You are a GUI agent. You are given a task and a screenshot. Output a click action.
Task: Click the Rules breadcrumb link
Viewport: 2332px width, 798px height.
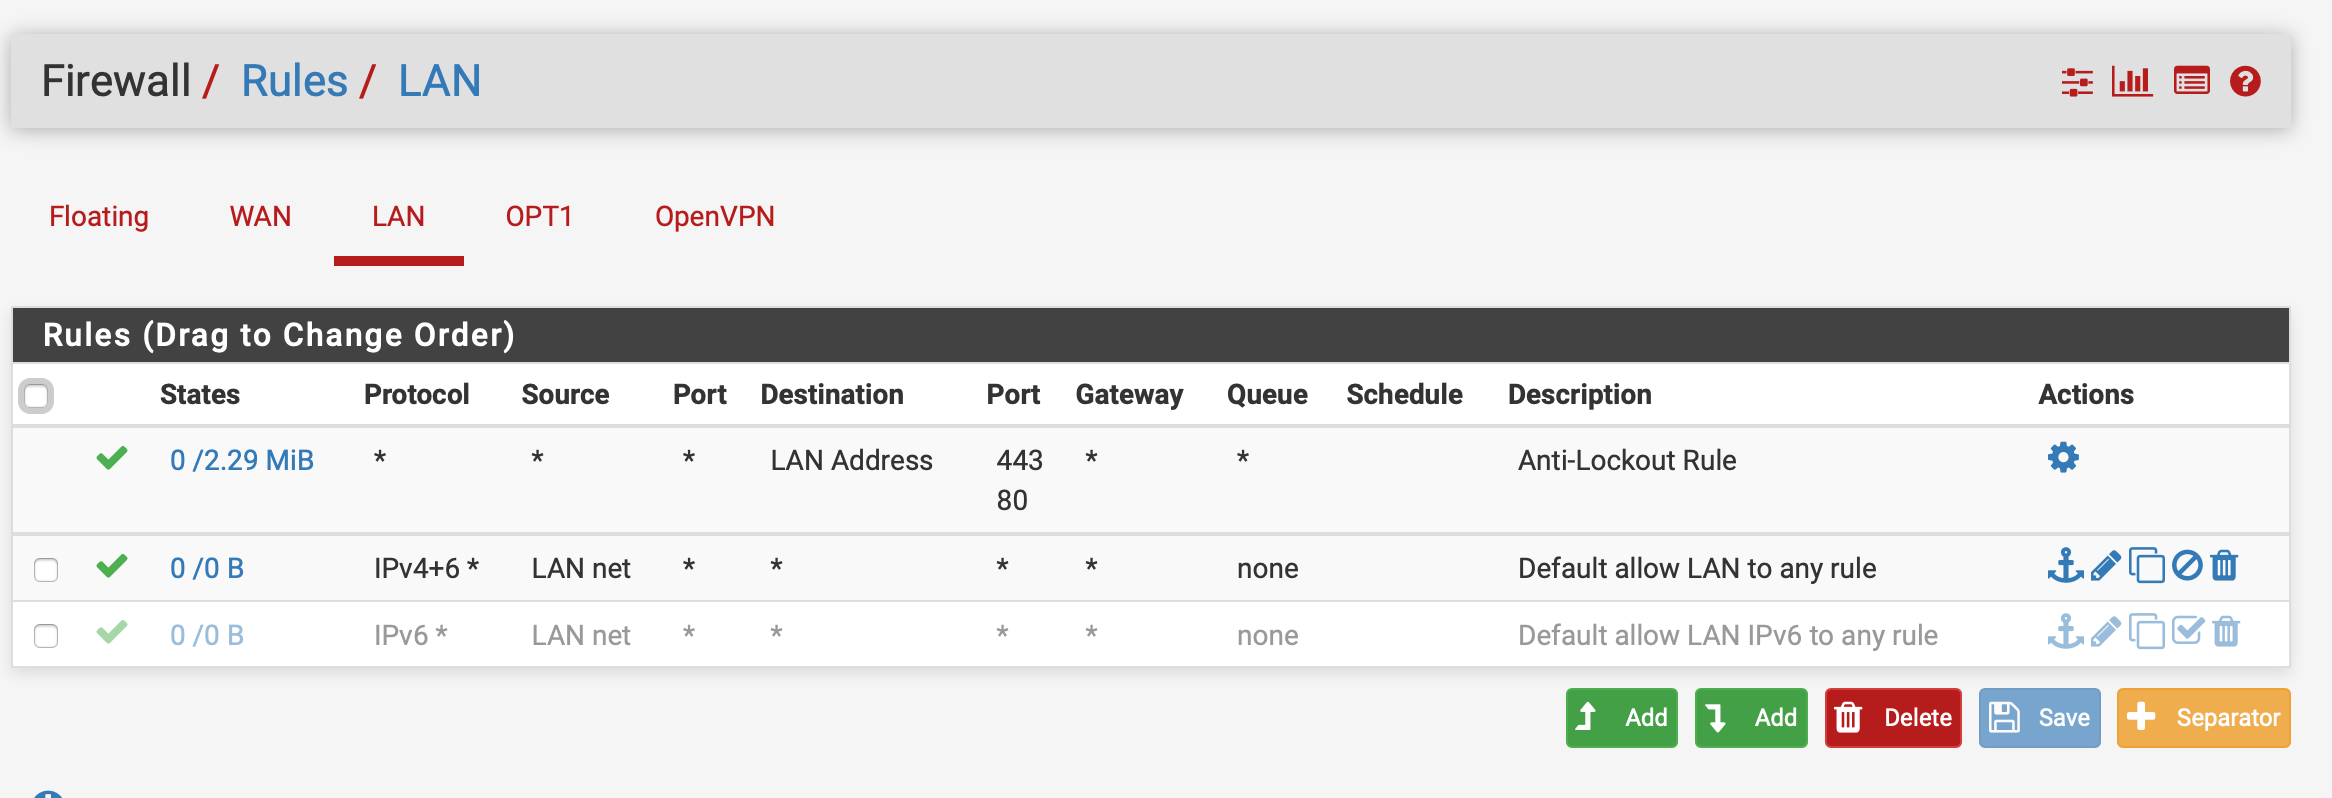[x=294, y=81]
